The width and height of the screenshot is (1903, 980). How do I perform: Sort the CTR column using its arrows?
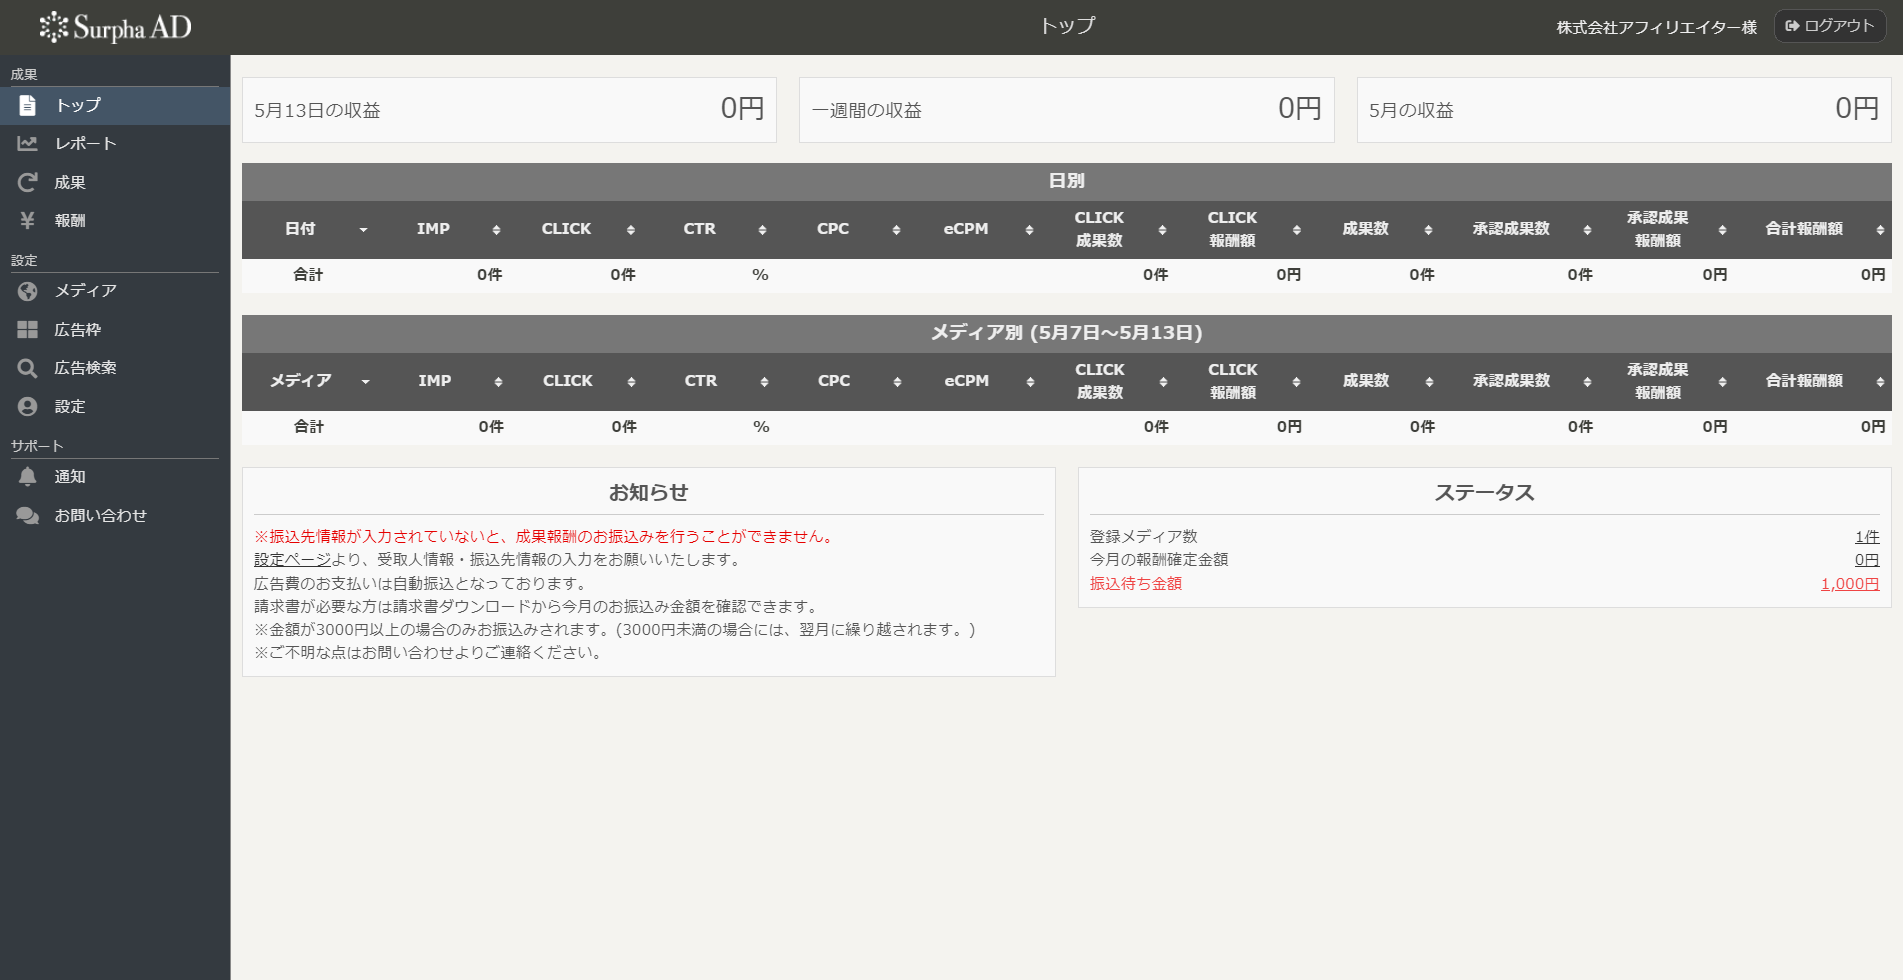(x=763, y=229)
